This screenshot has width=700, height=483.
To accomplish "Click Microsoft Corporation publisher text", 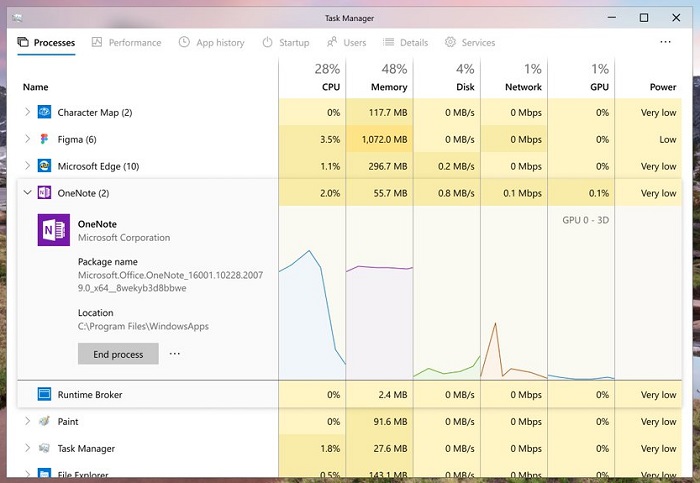I will tap(124, 237).
